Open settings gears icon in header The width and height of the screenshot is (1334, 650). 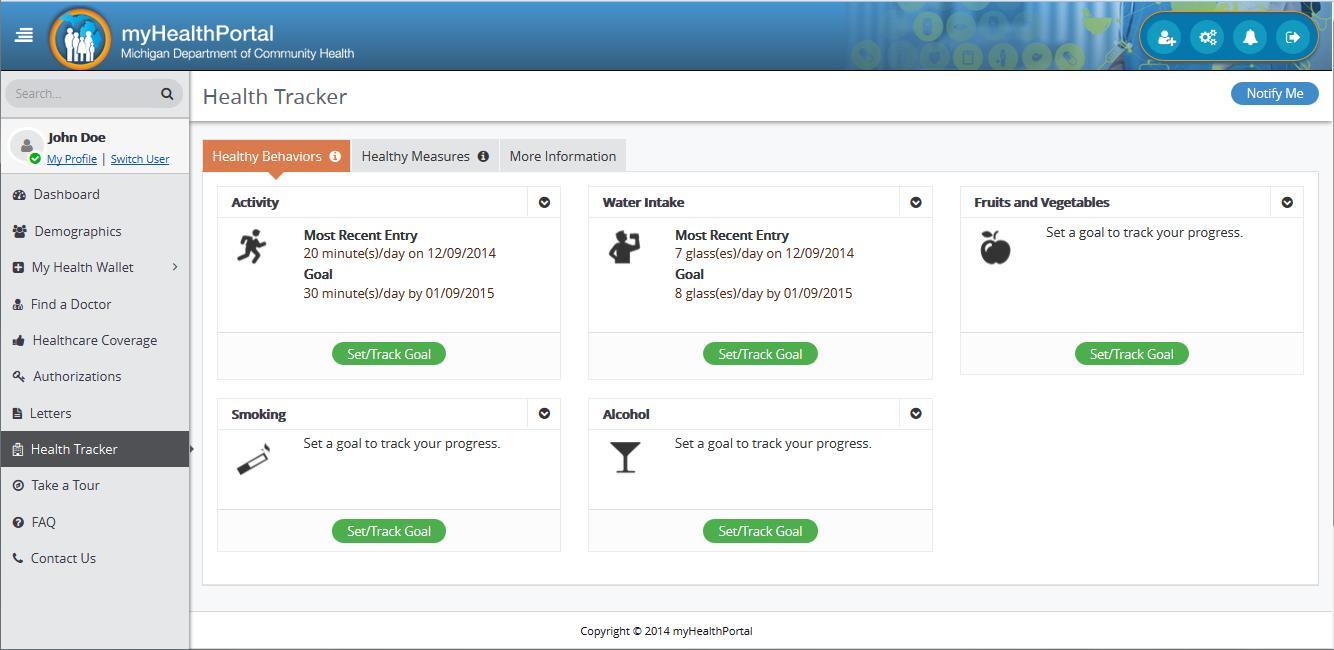(1208, 37)
